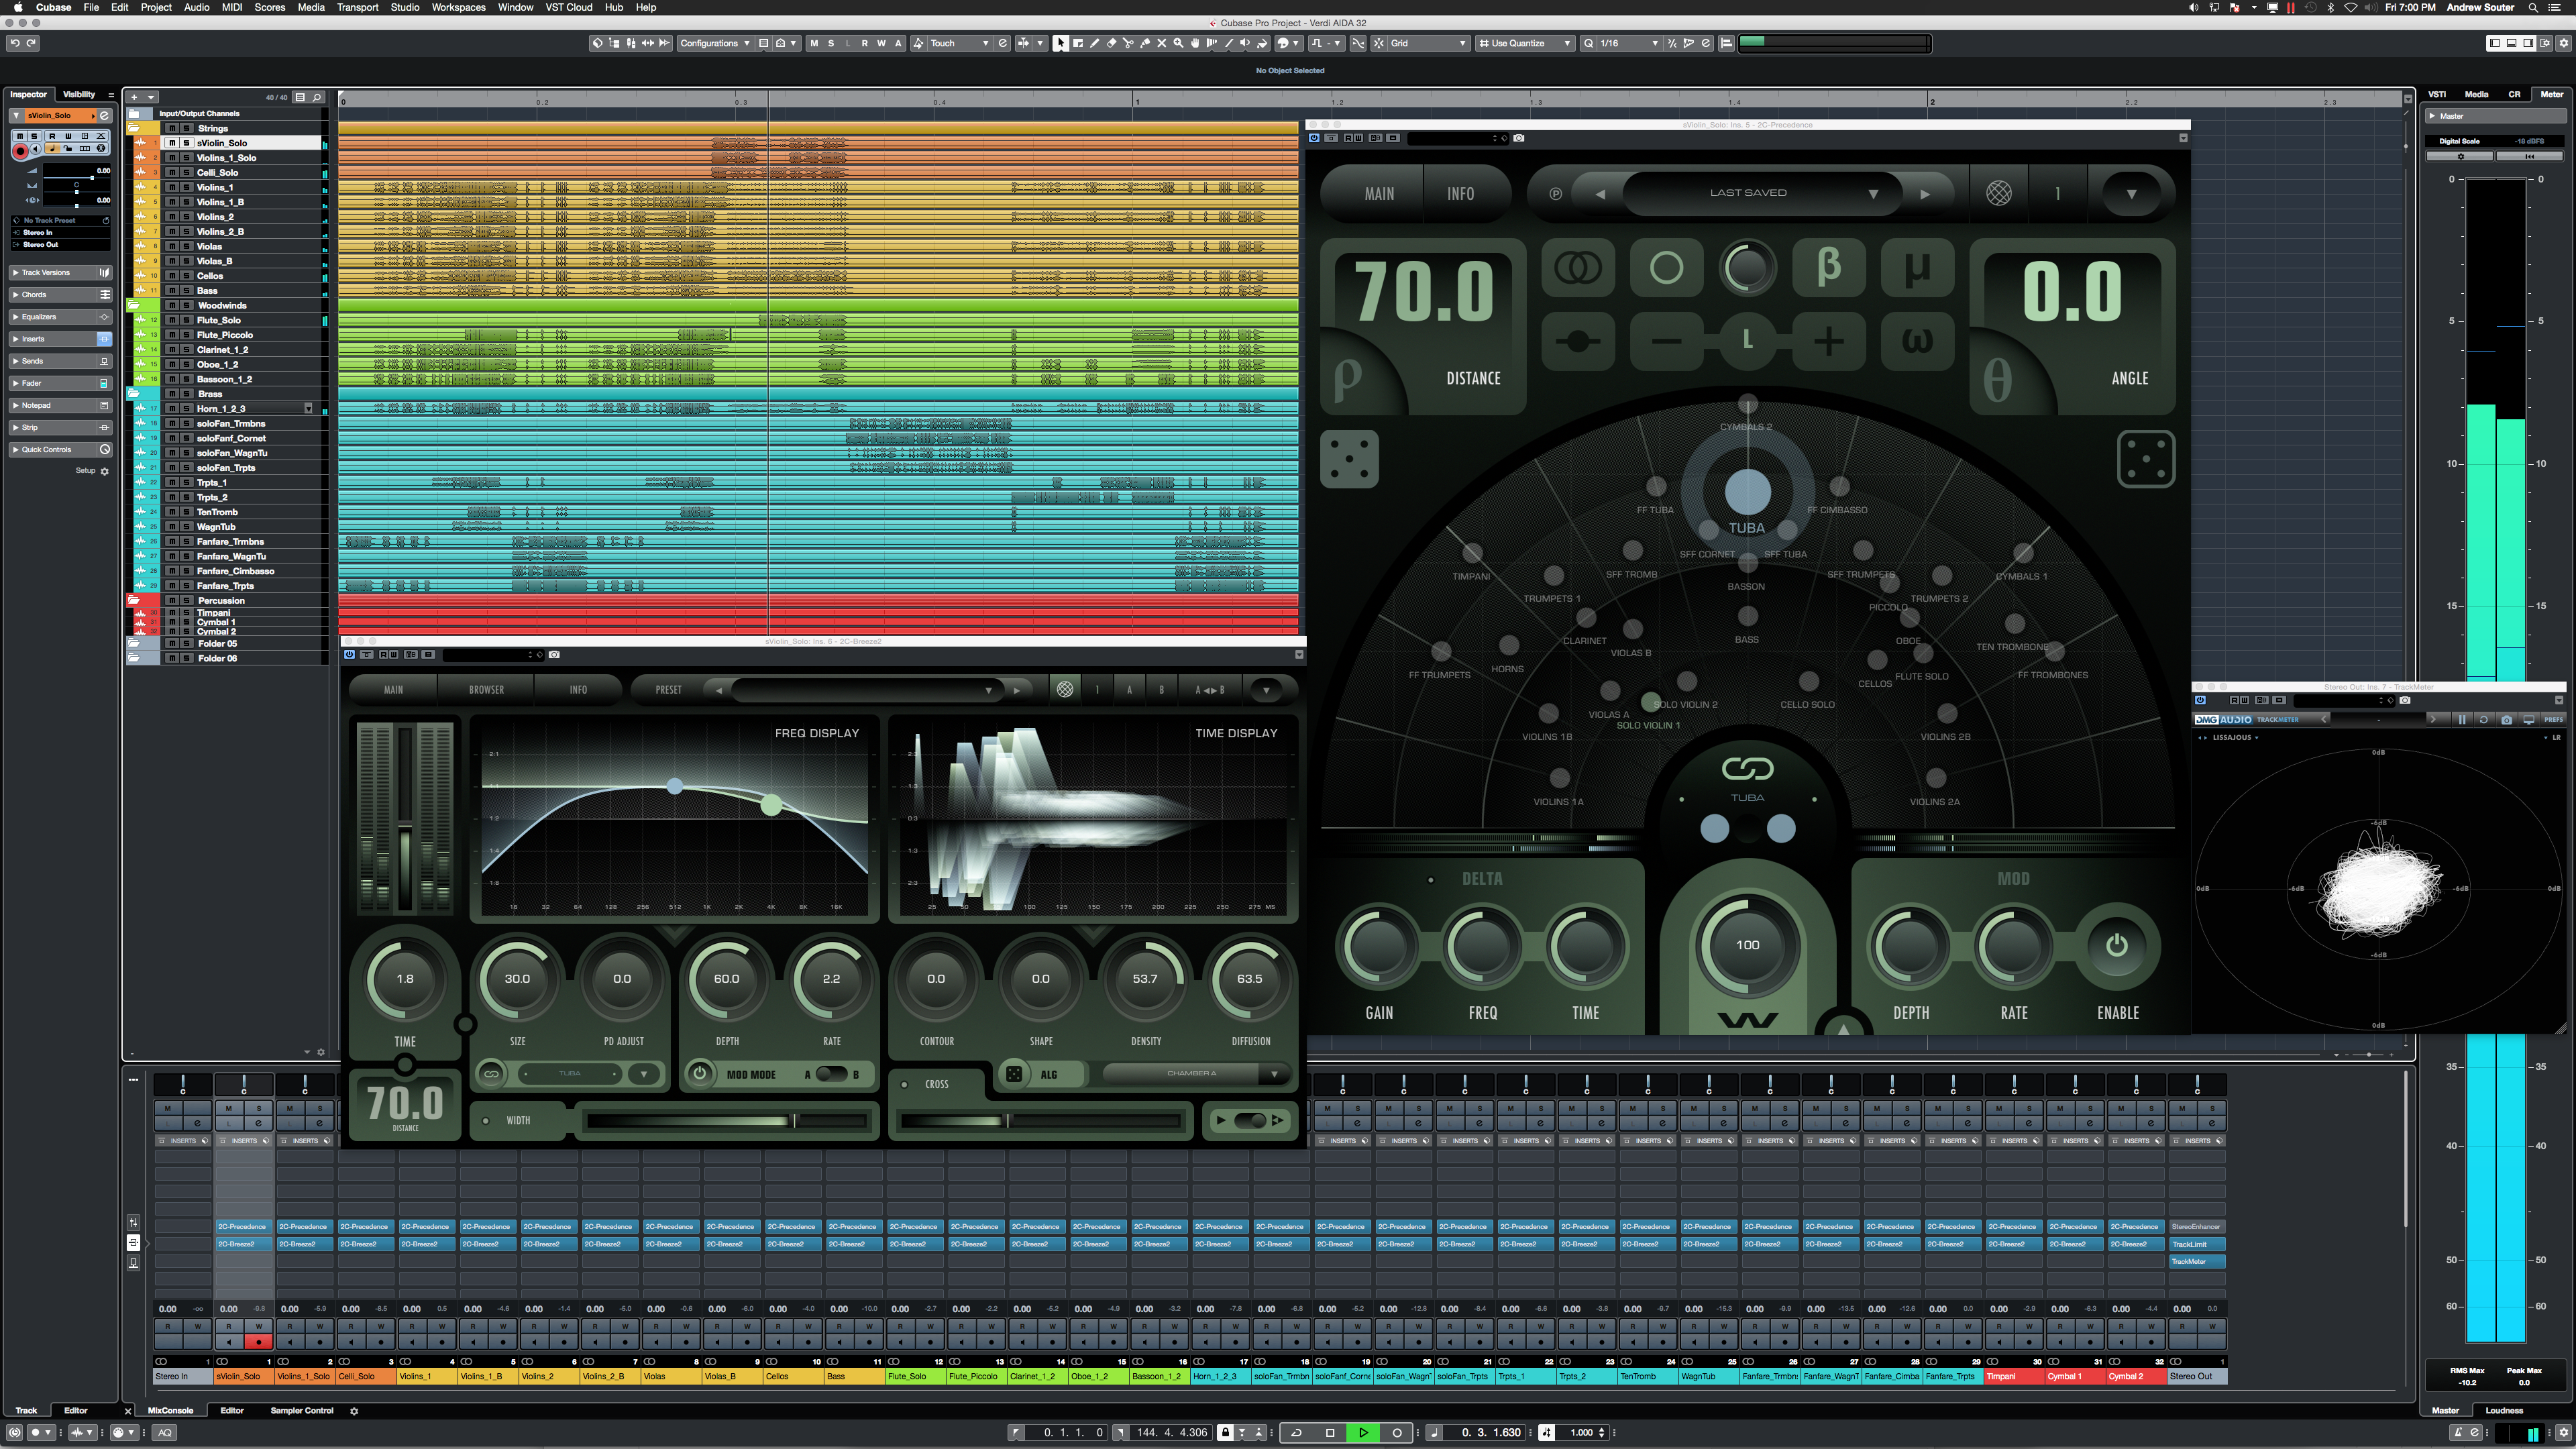
Task: Click the DISTANCE 70.0 value in Precedence
Action: (1423, 291)
